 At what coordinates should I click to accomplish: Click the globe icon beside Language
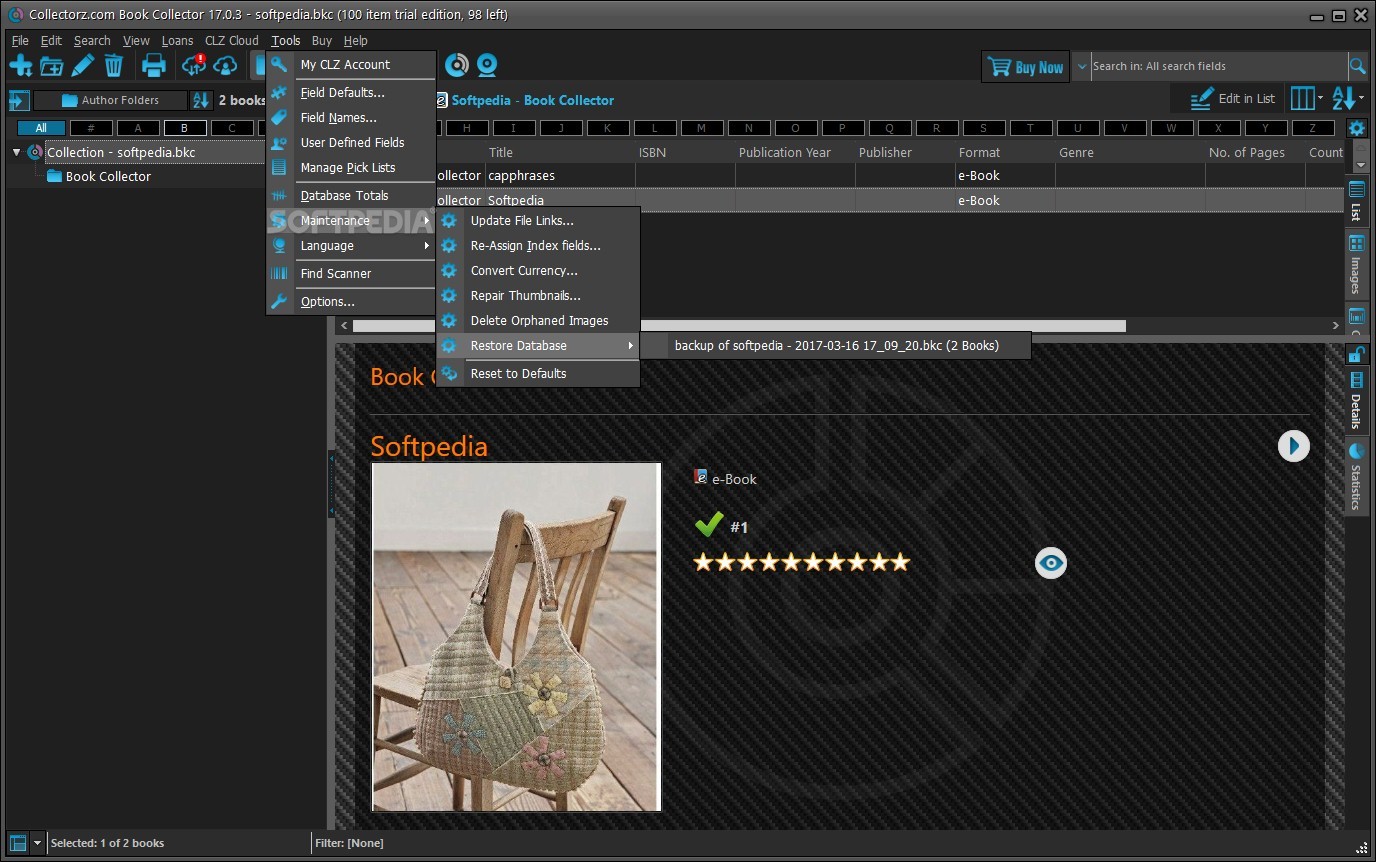point(279,246)
